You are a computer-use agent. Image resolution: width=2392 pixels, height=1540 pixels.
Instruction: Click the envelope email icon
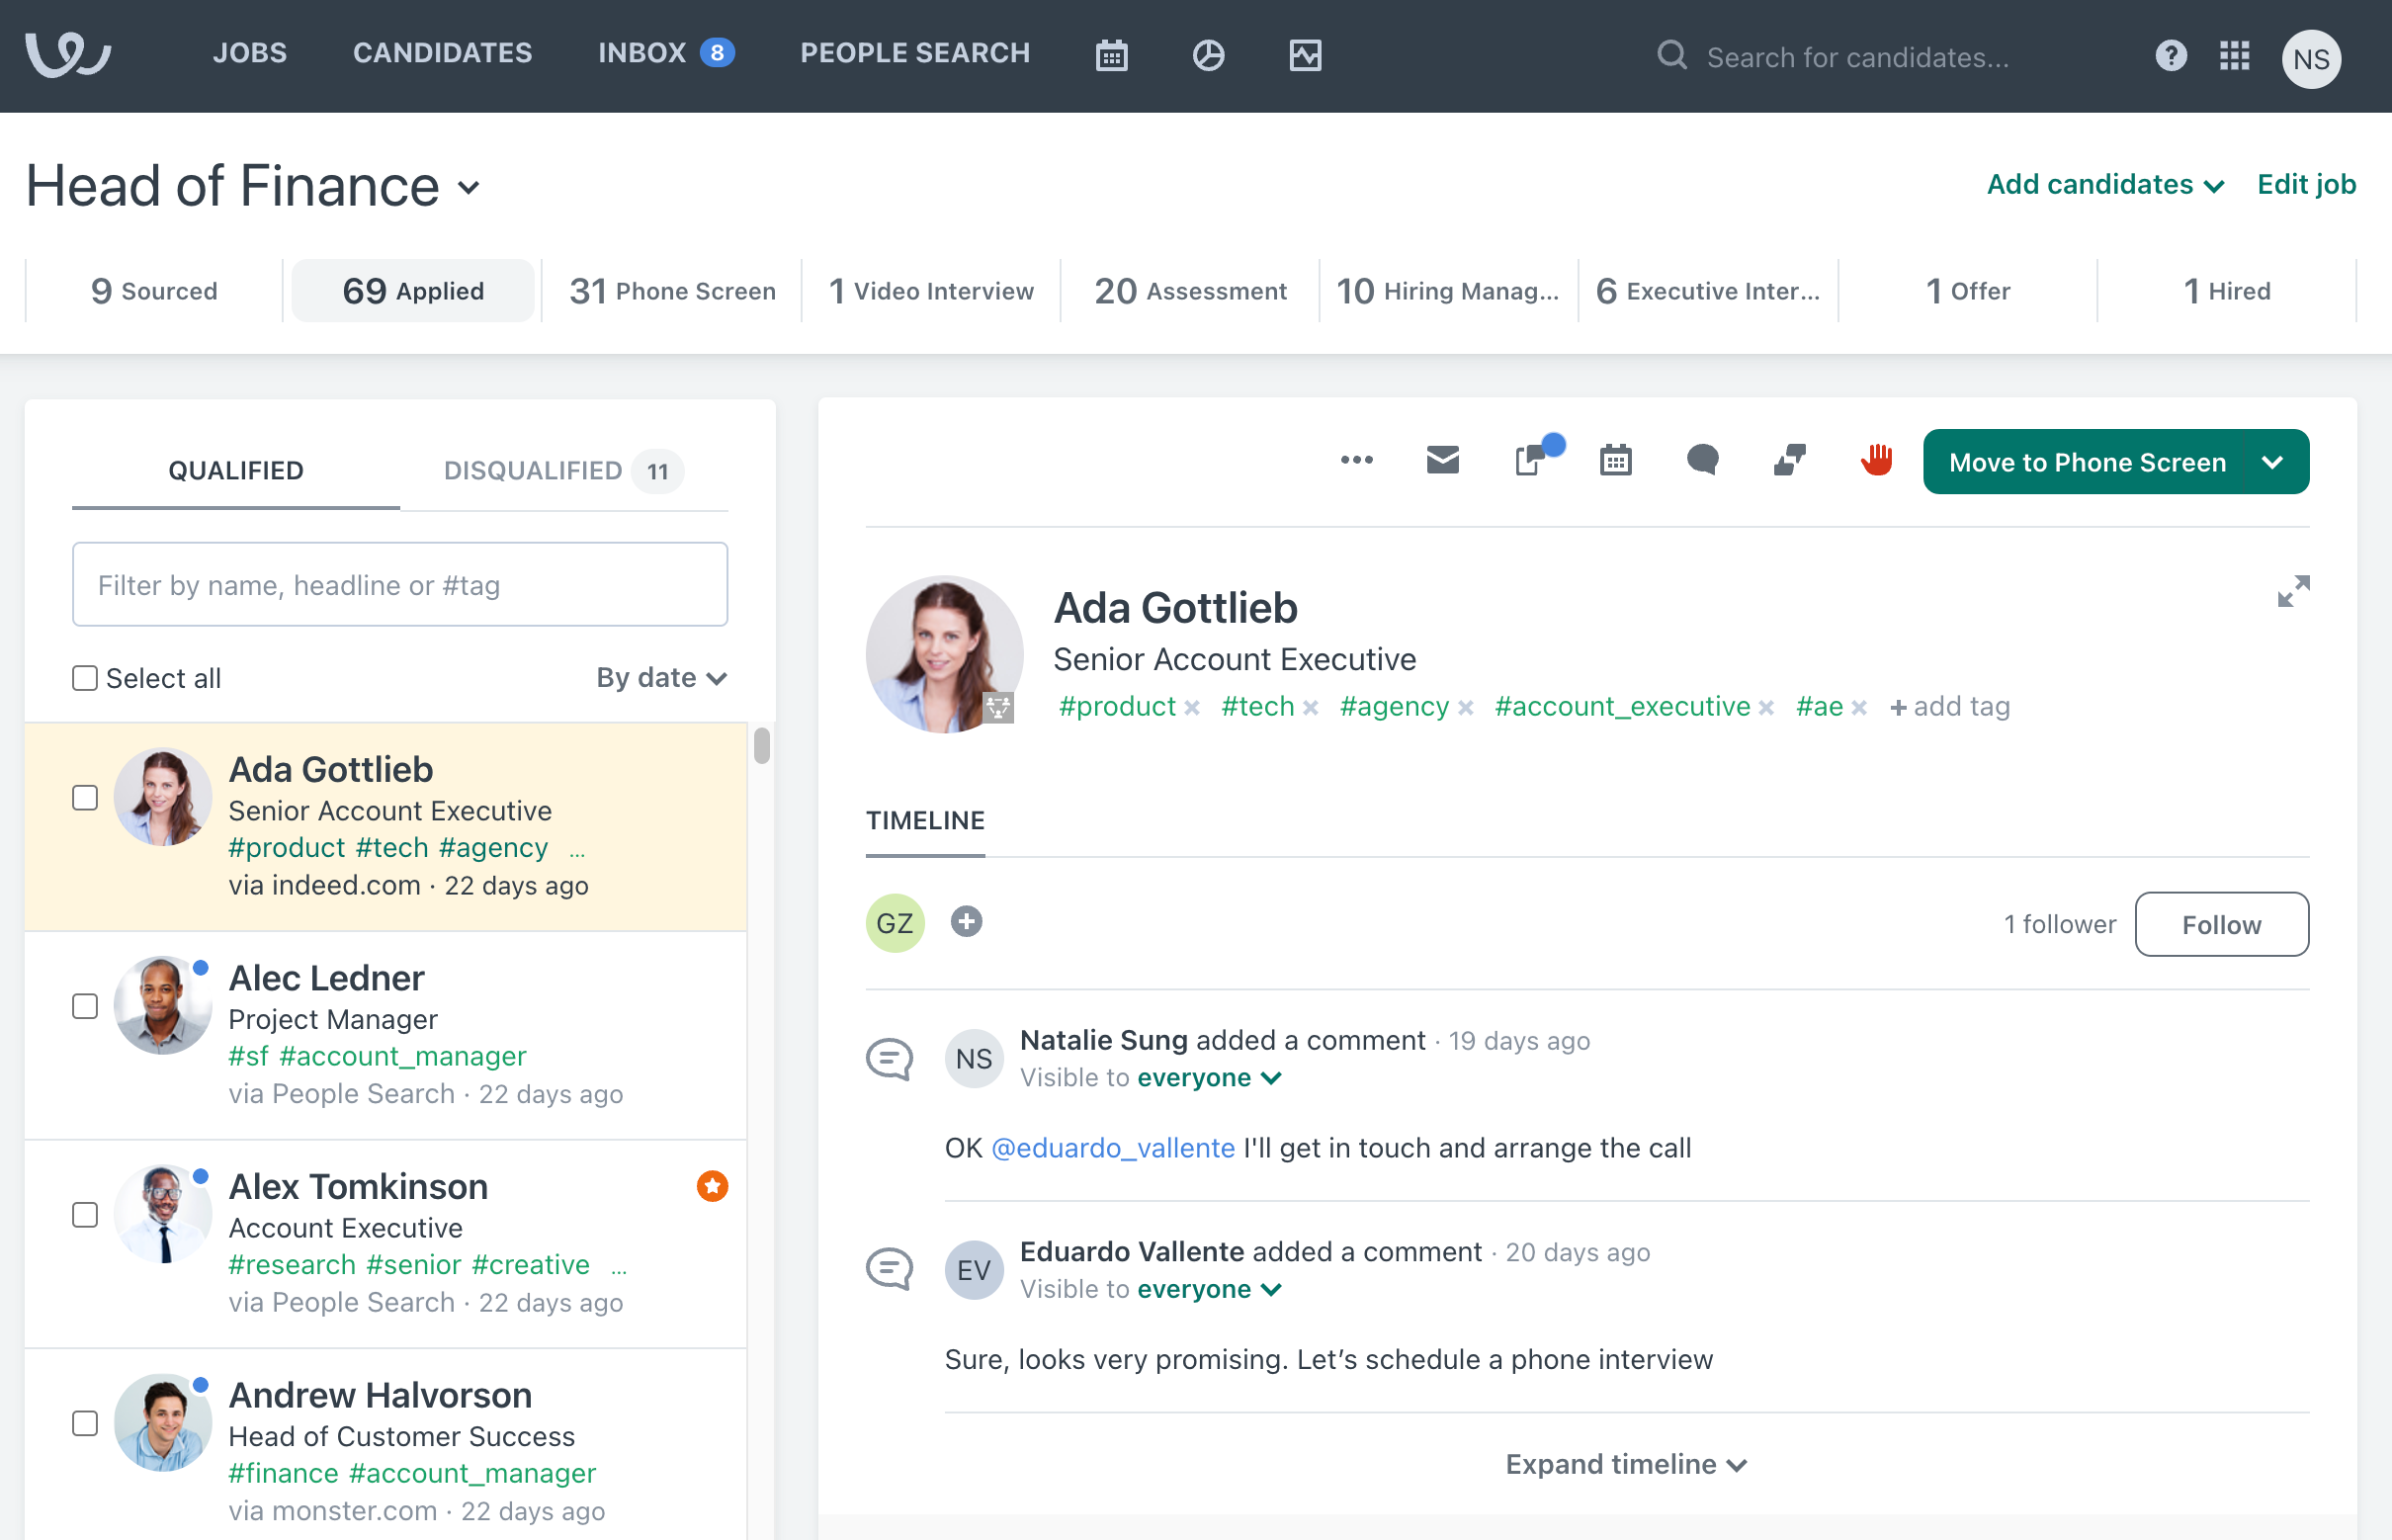tap(1442, 461)
